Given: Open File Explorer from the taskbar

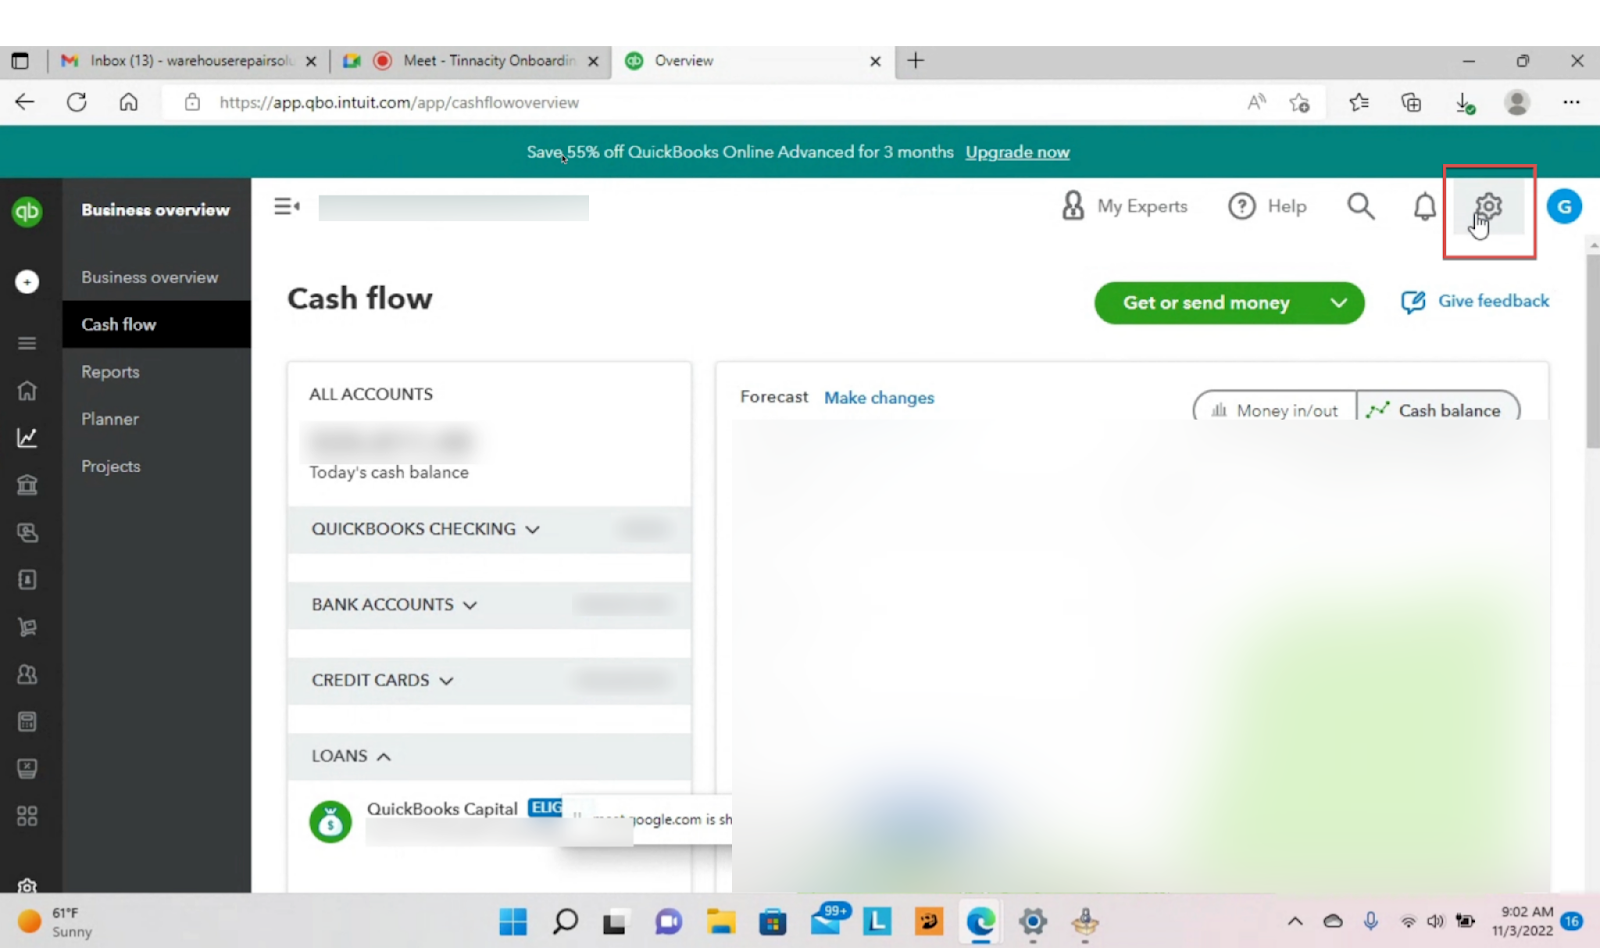Looking at the screenshot, I should pyautogui.click(x=720, y=921).
